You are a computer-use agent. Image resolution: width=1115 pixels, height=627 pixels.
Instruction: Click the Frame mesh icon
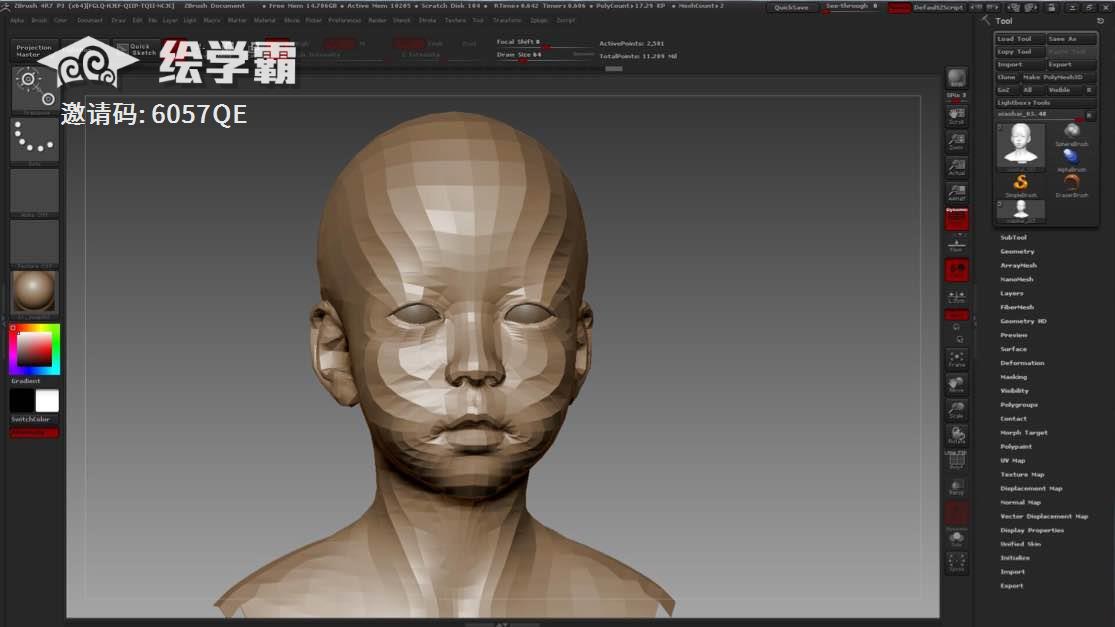tap(956, 360)
